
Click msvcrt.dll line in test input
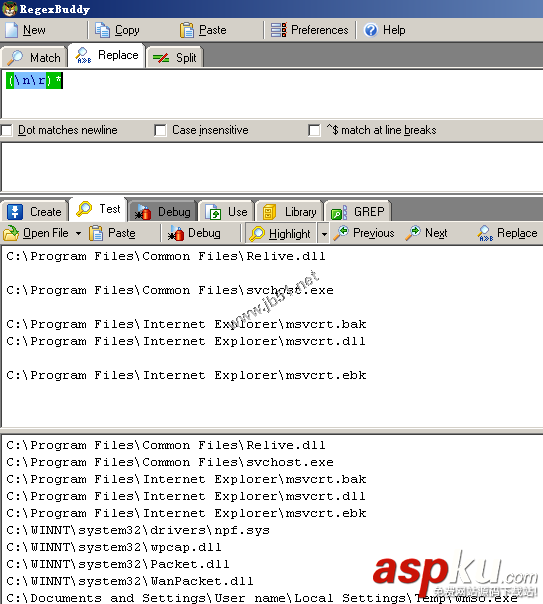coord(186,341)
